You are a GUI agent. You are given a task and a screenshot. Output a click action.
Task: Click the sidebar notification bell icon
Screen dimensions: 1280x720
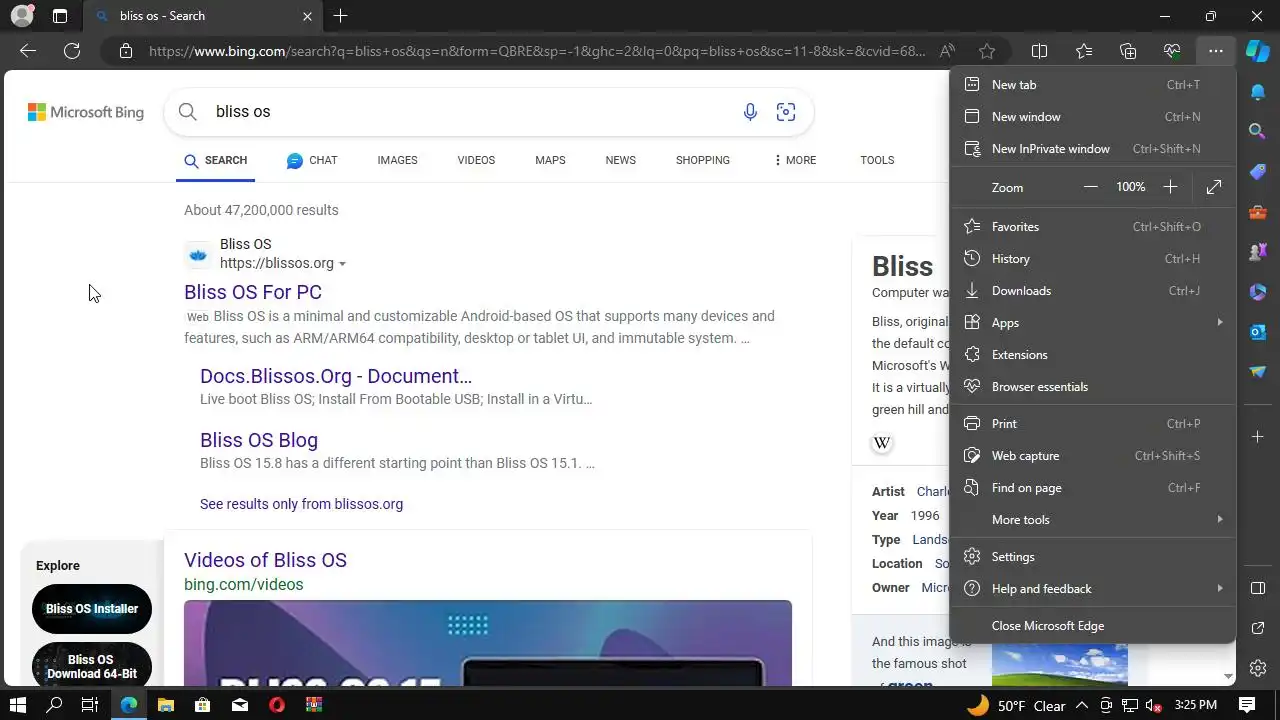pyautogui.click(x=1258, y=92)
